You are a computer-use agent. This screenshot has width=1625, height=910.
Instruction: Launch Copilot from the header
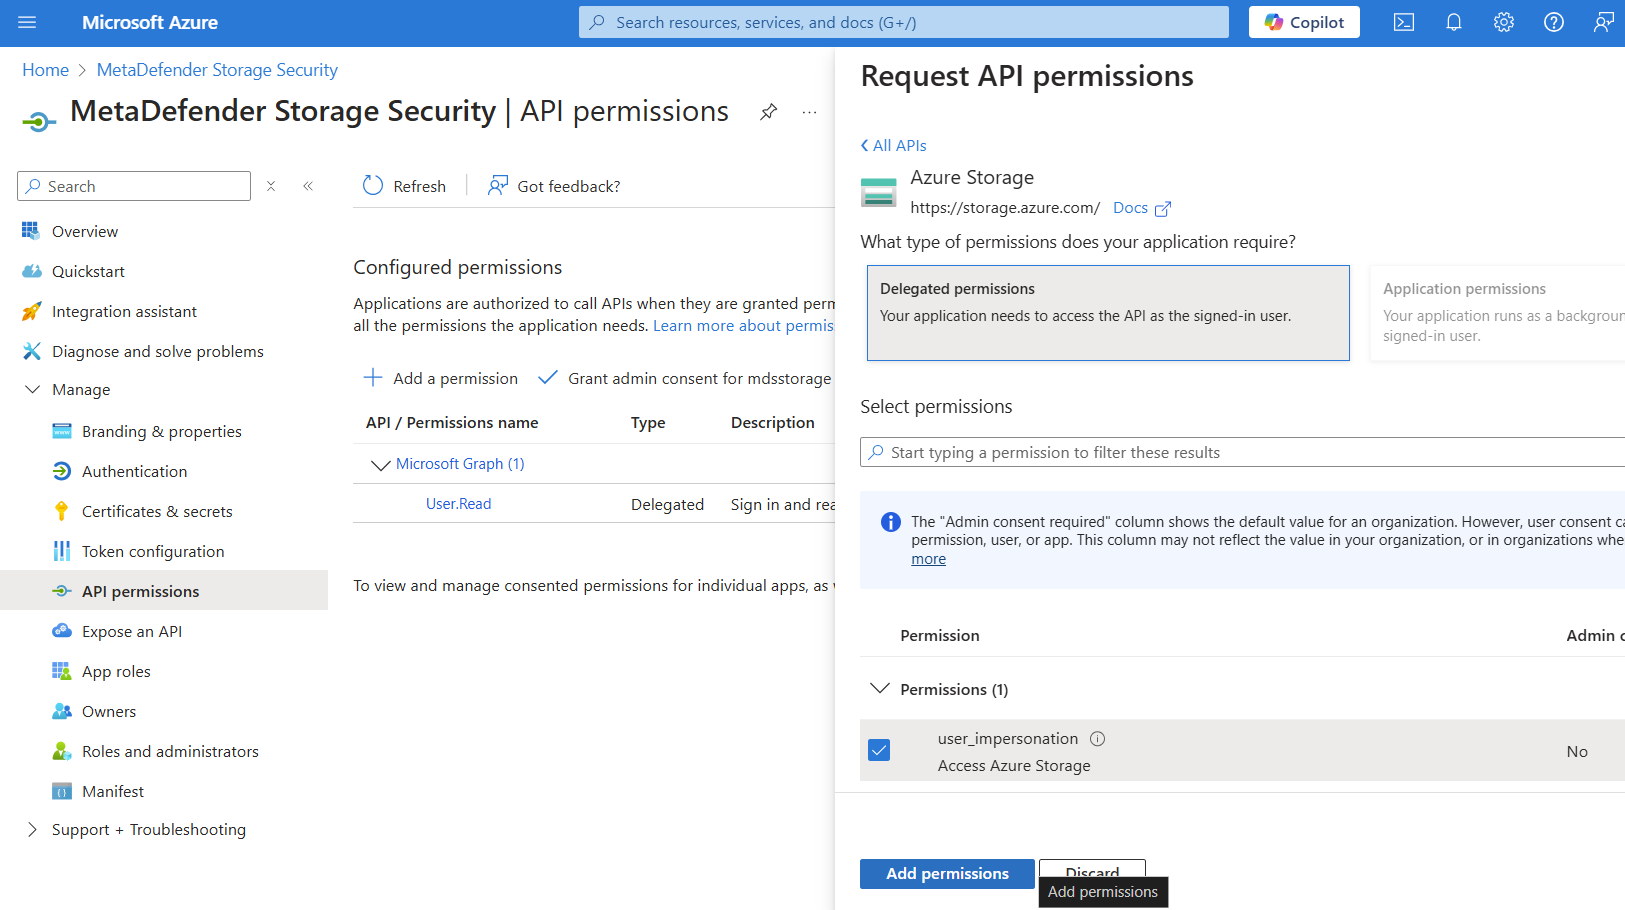point(1304,22)
